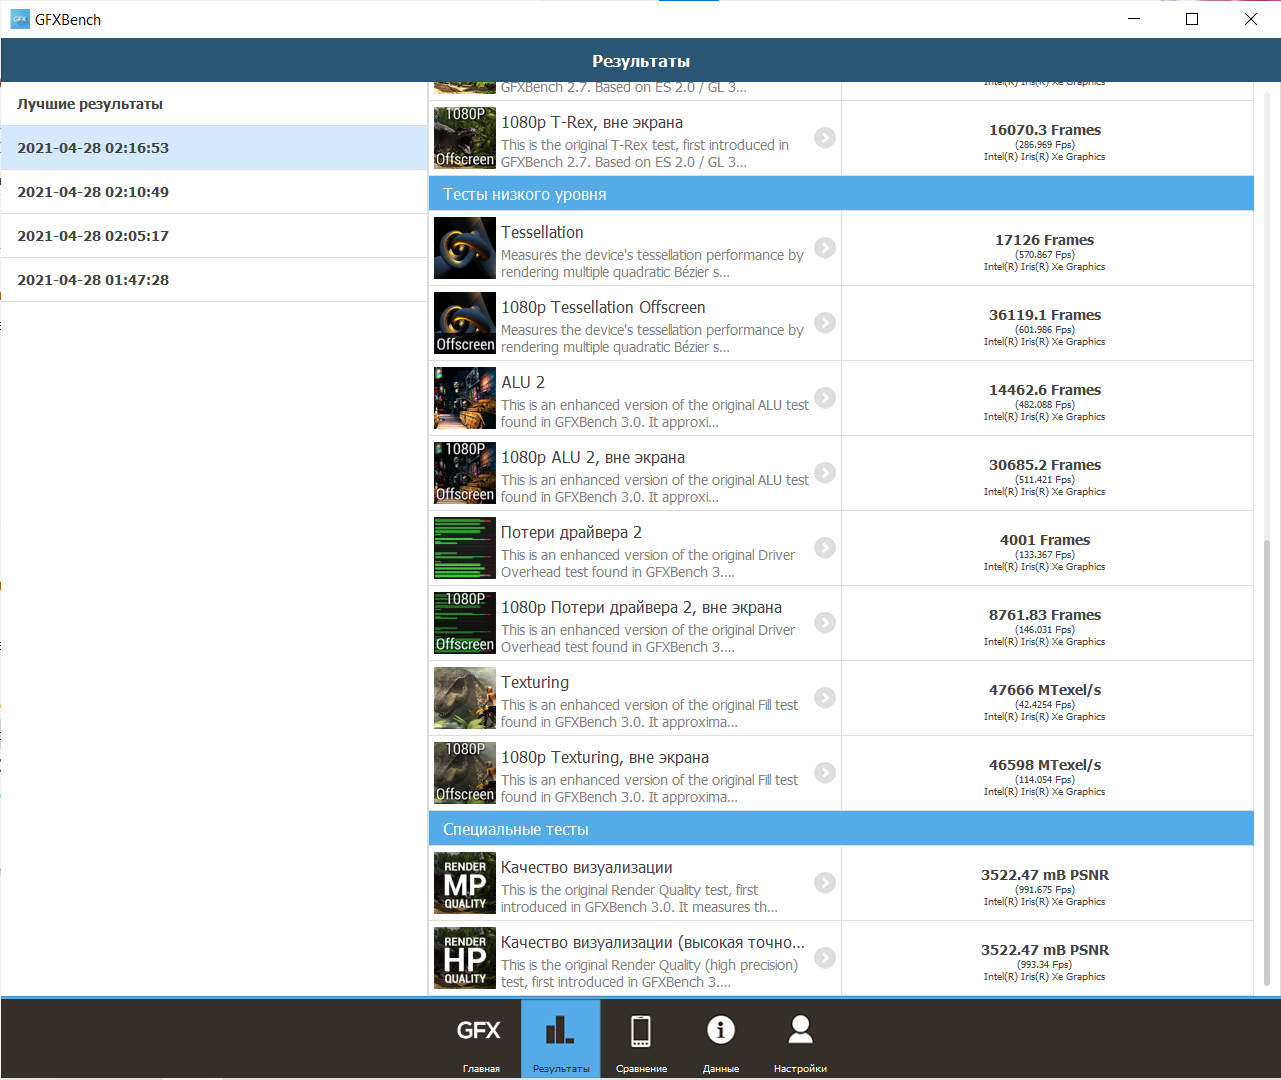The width and height of the screenshot is (1281, 1080).
Task: Click the 1080p Tessellation Offscreen thumbnail
Action: (x=465, y=323)
